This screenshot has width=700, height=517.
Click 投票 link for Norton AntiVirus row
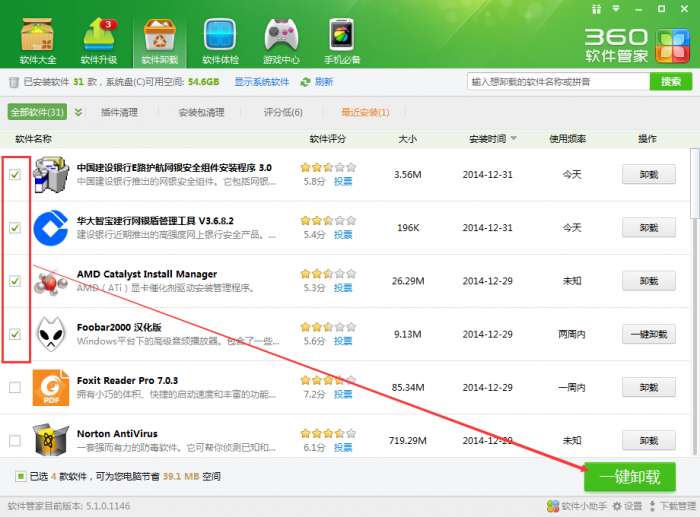click(x=343, y=447)
